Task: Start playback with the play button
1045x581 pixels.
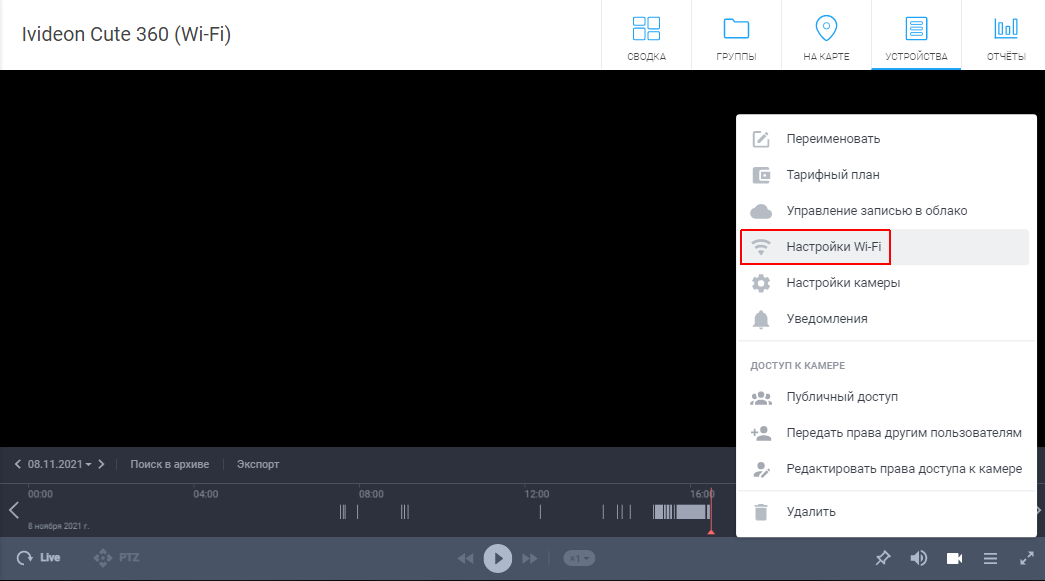Action: (x=498, y=558)
